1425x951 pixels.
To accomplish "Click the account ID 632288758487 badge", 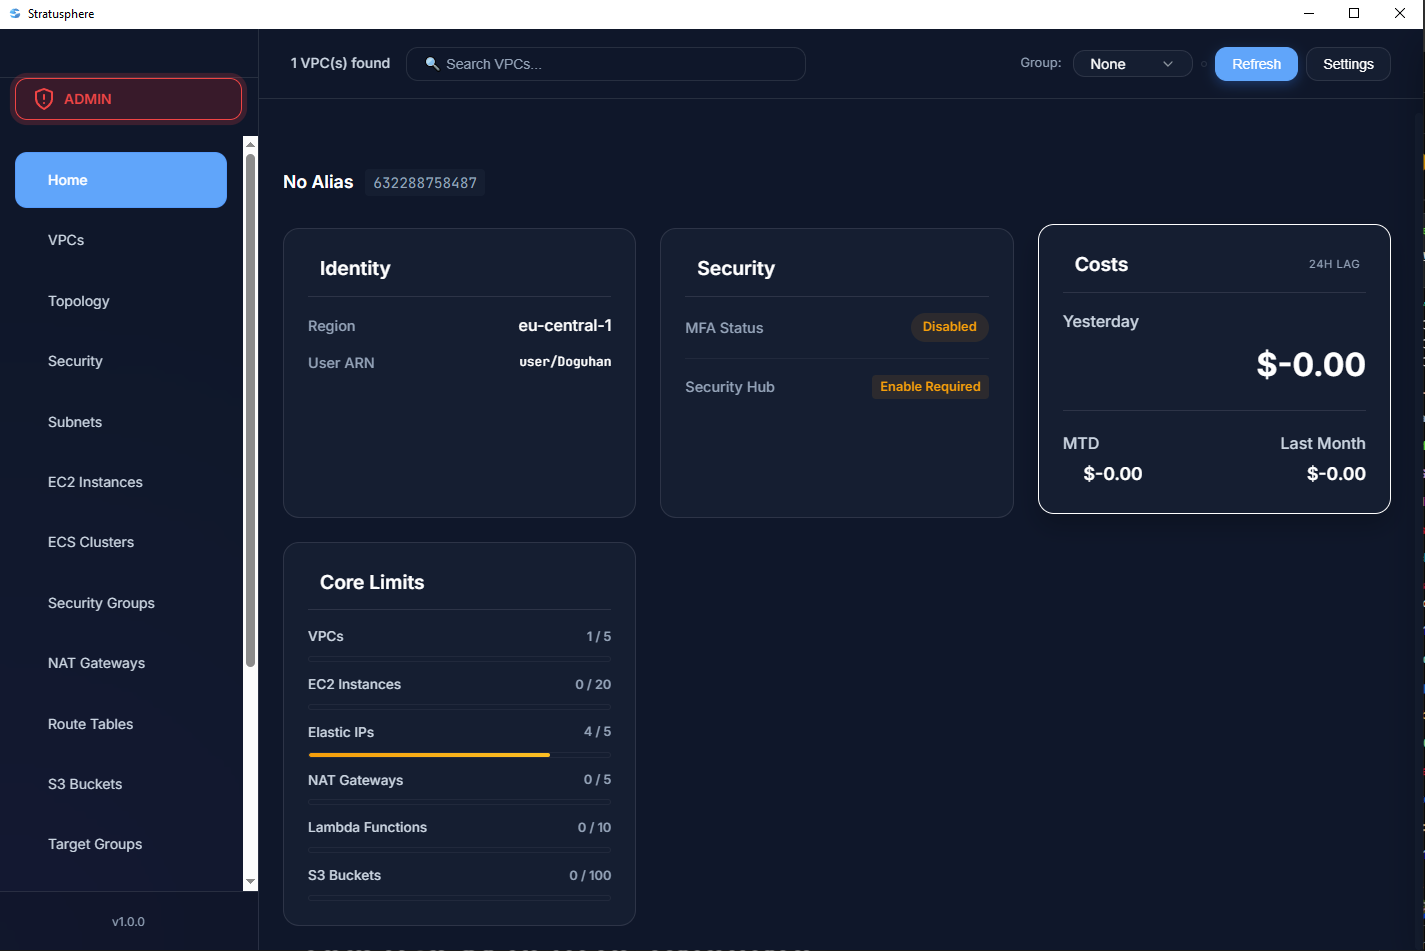I will pyautogui.click(x=425, y=183).
